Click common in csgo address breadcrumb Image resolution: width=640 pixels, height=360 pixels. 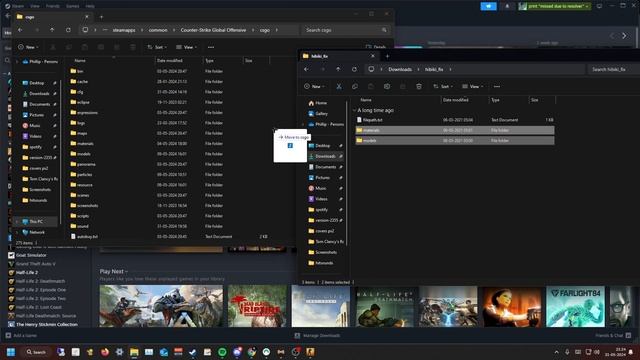(x=158, y=30)
